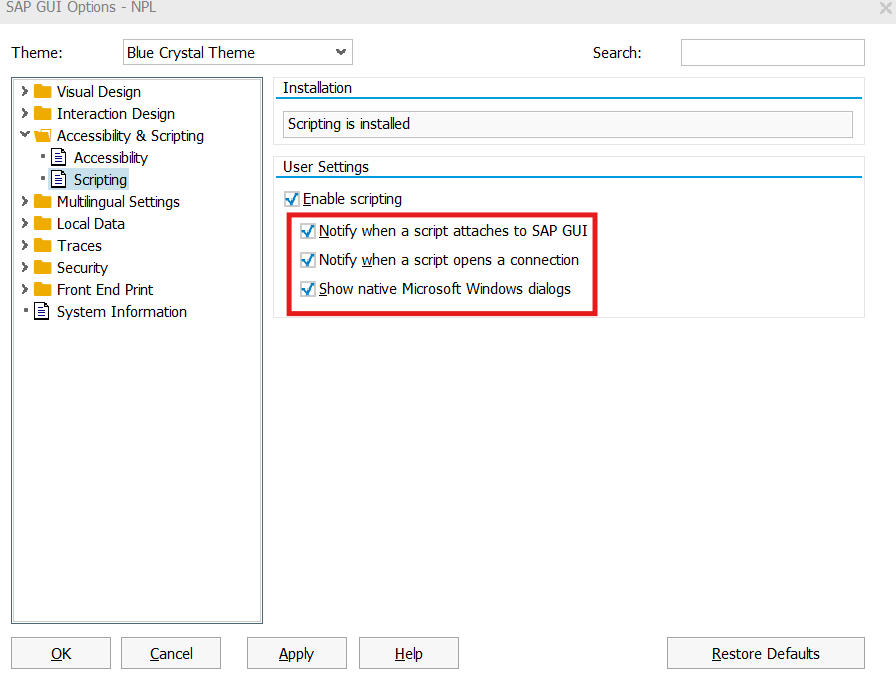The width and height of the screenshot is (896, 692).
Task: Uncheck Notify when a script opens a connection
Action: coord(307,260)
